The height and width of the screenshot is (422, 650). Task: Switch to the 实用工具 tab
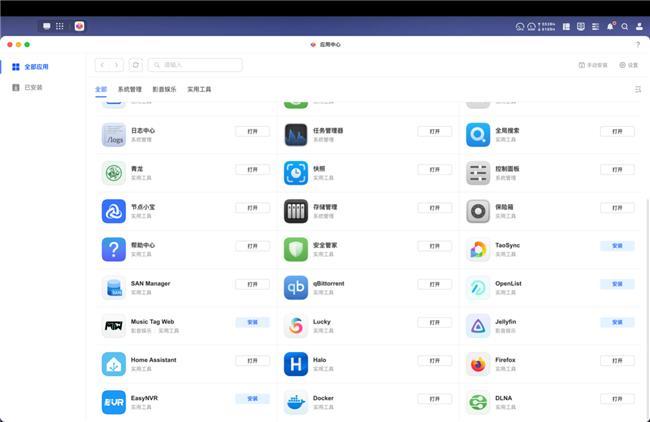pyautogui.click(x=199, y=89)
